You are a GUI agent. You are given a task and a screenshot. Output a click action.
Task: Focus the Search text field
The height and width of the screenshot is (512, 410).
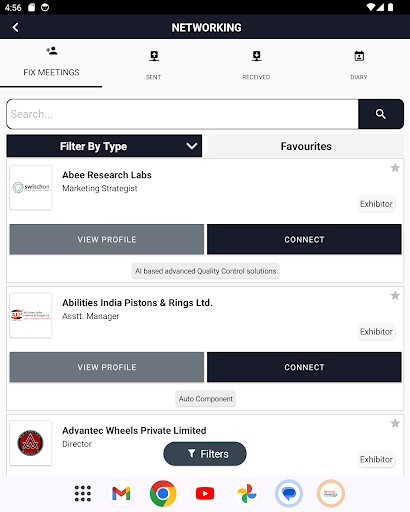pos(182,114)
